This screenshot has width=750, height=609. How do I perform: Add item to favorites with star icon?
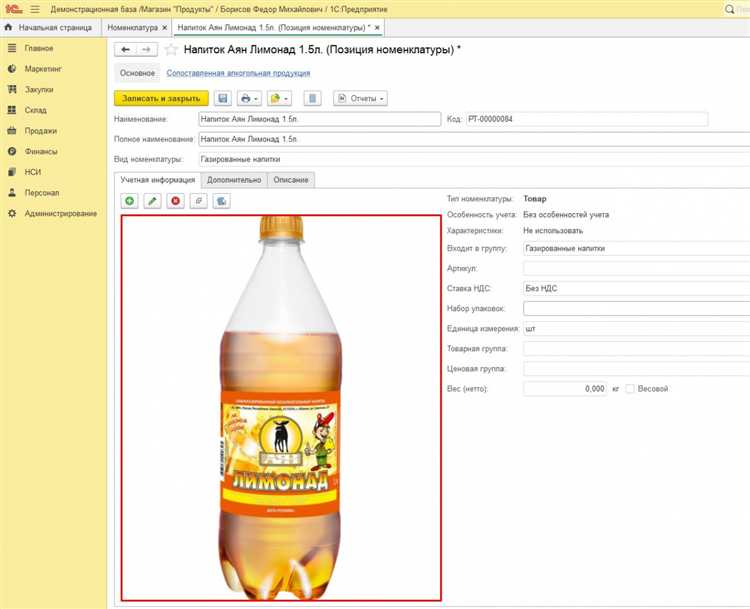[x=171, y=50]
